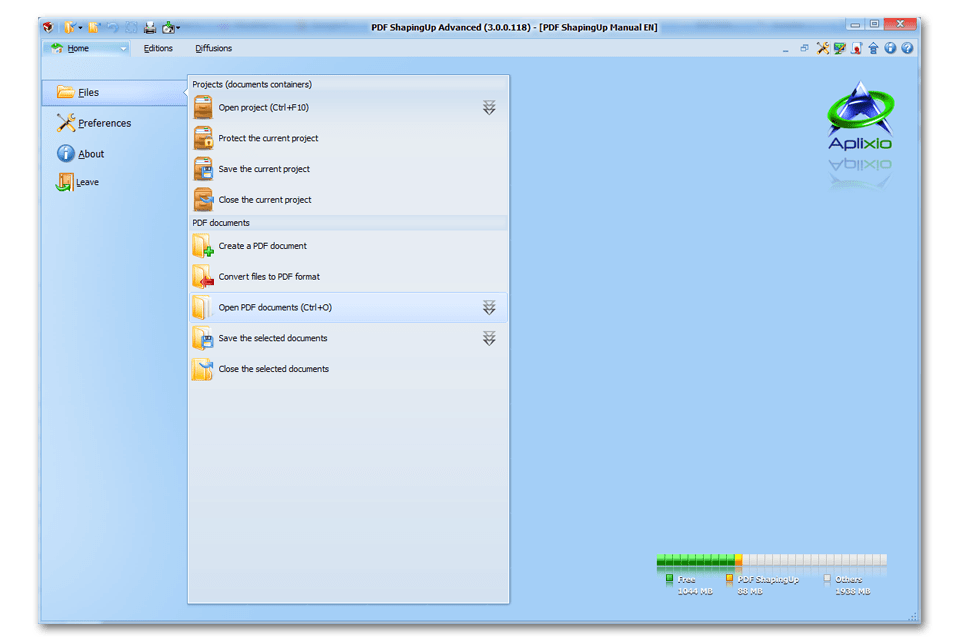Click the greyed refresh icon in quick access toolbar
Viewport: 960px width, 639px height.
pos(131,27)
